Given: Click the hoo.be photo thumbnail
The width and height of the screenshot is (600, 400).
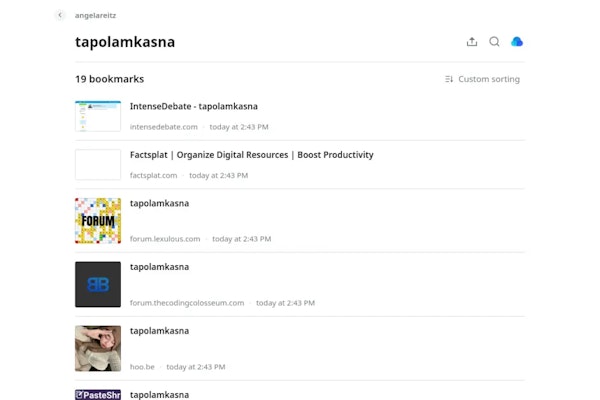Looking at the screenshot, I should (98, 348).
